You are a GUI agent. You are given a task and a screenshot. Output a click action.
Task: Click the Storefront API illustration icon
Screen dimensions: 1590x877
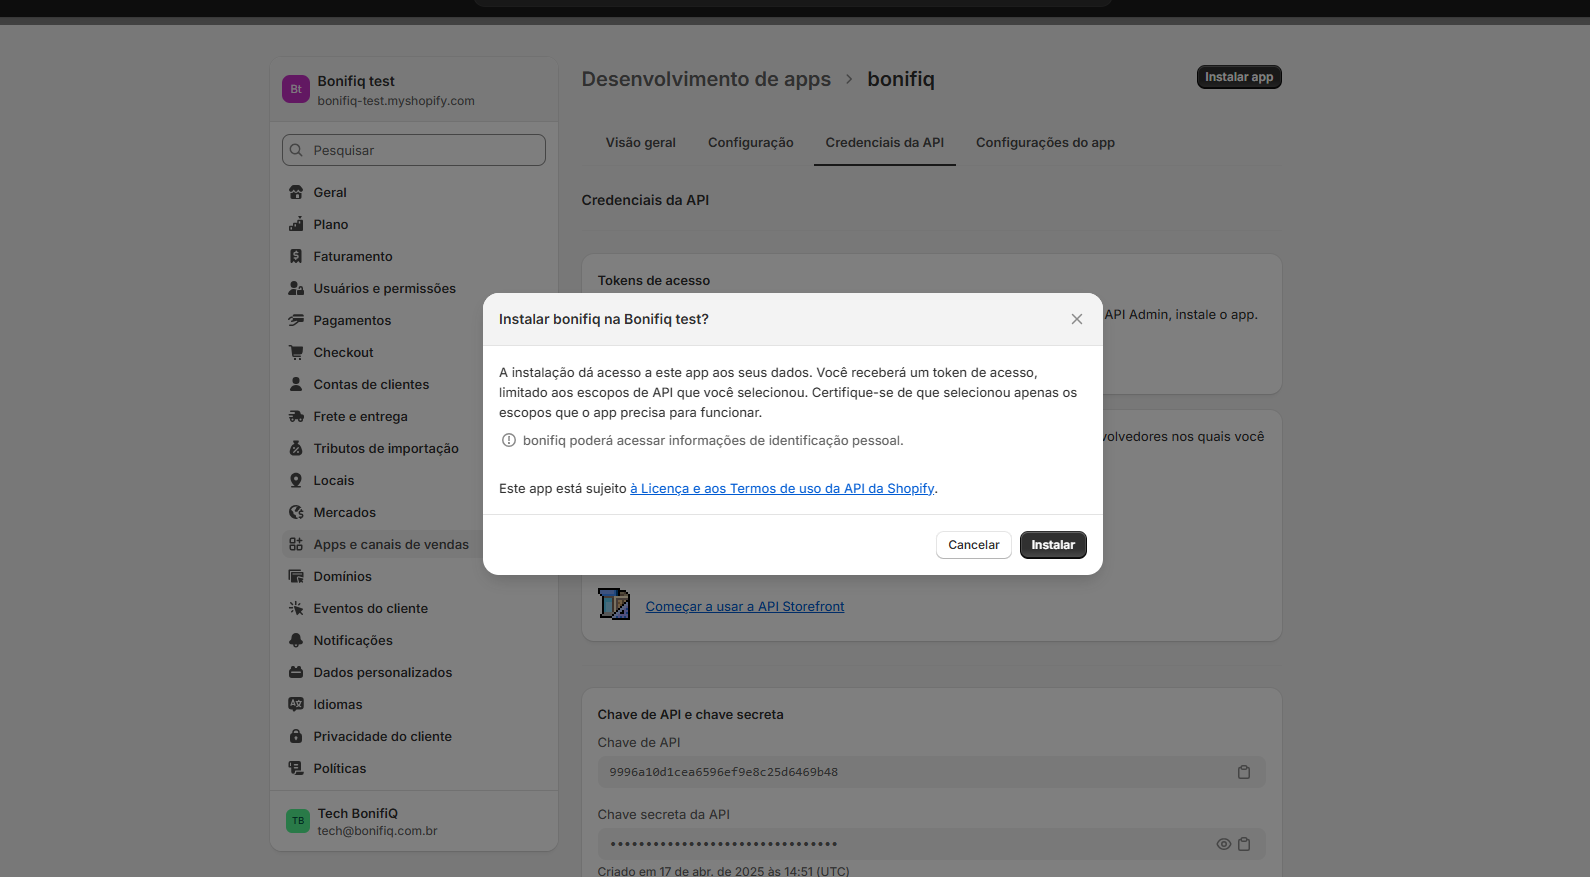[614, 604]
